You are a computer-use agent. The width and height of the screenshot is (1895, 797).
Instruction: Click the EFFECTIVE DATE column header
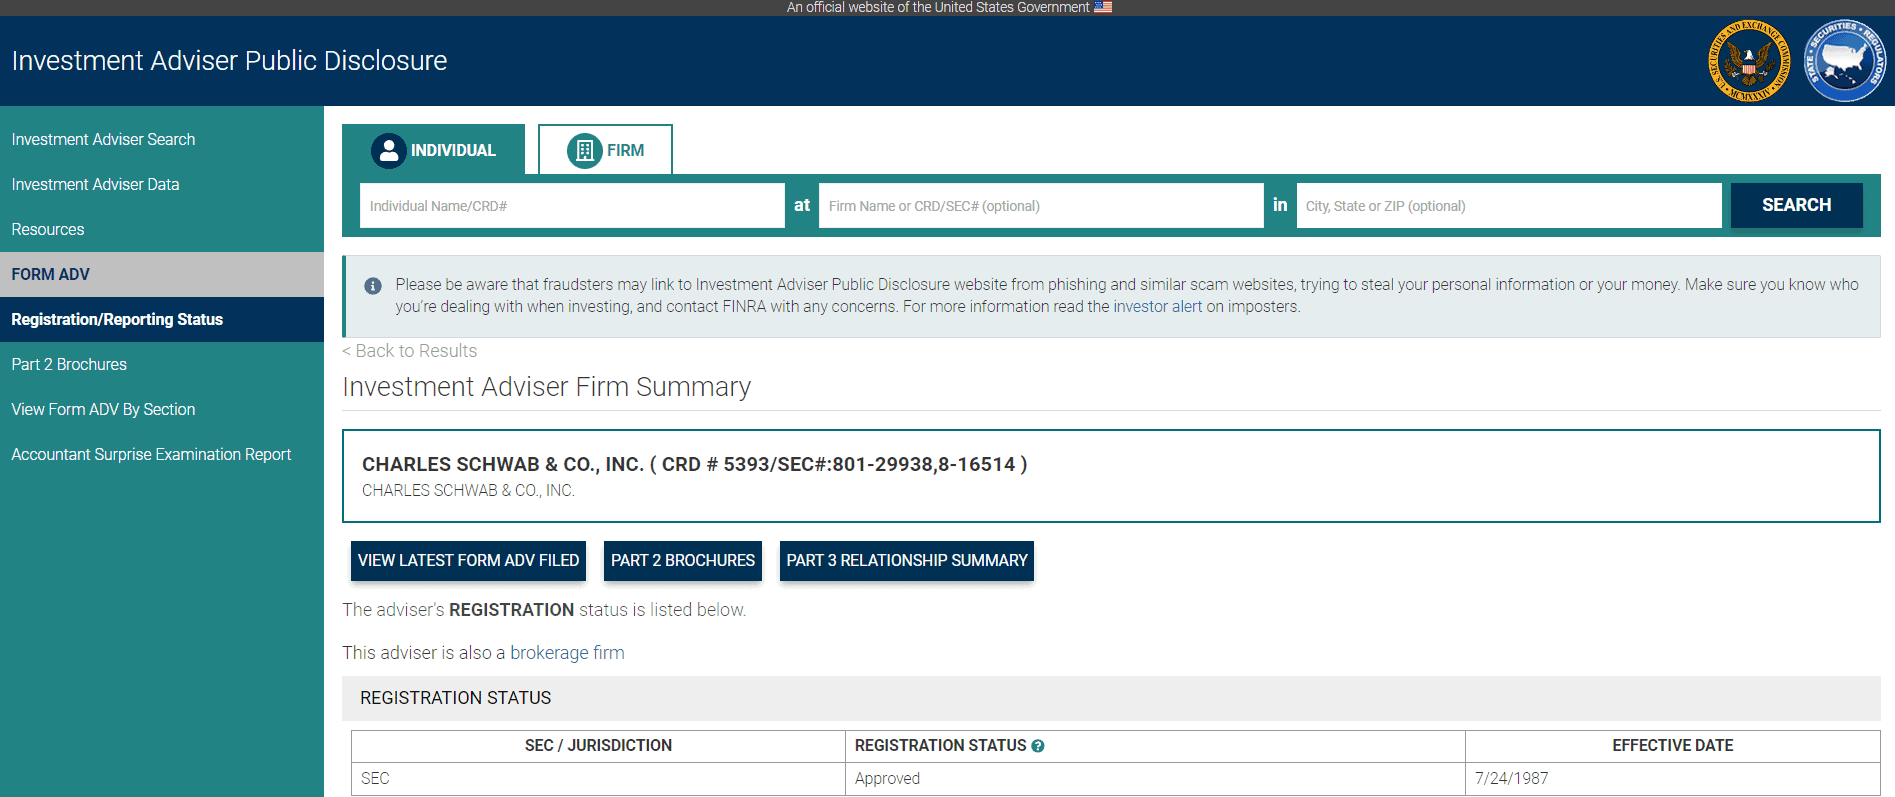pos(1673,746)
